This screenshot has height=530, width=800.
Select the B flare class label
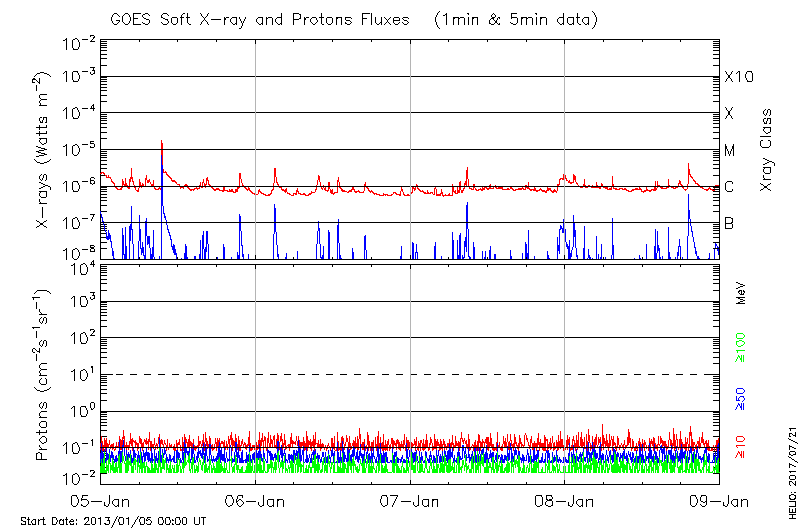point(729,223)
